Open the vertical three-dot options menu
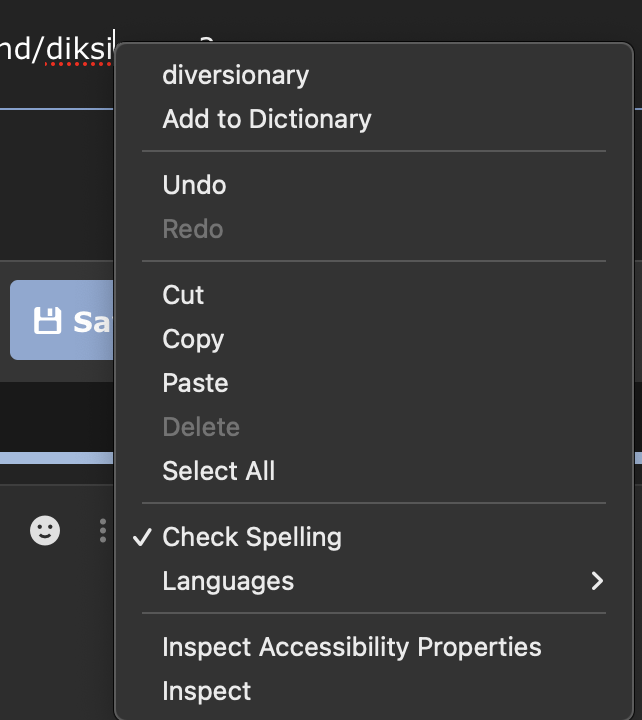Image resolution: width=642 pixels, height=720 pixels. click(102, 531)
